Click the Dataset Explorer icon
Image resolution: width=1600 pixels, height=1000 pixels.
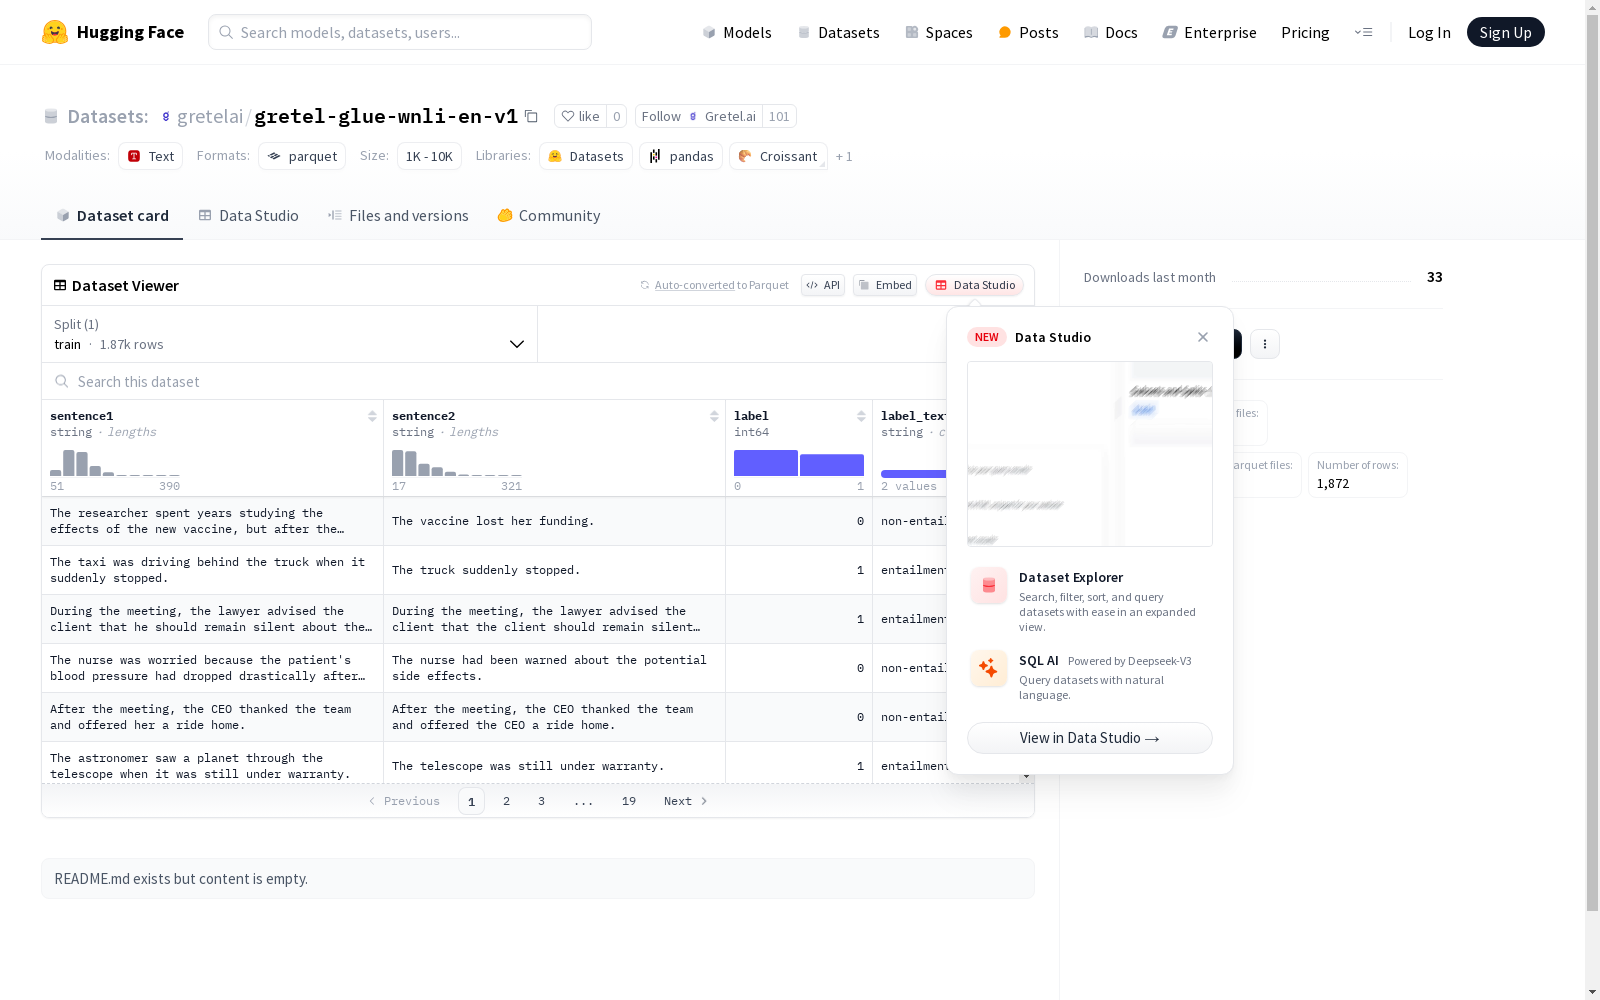[989, 585]
